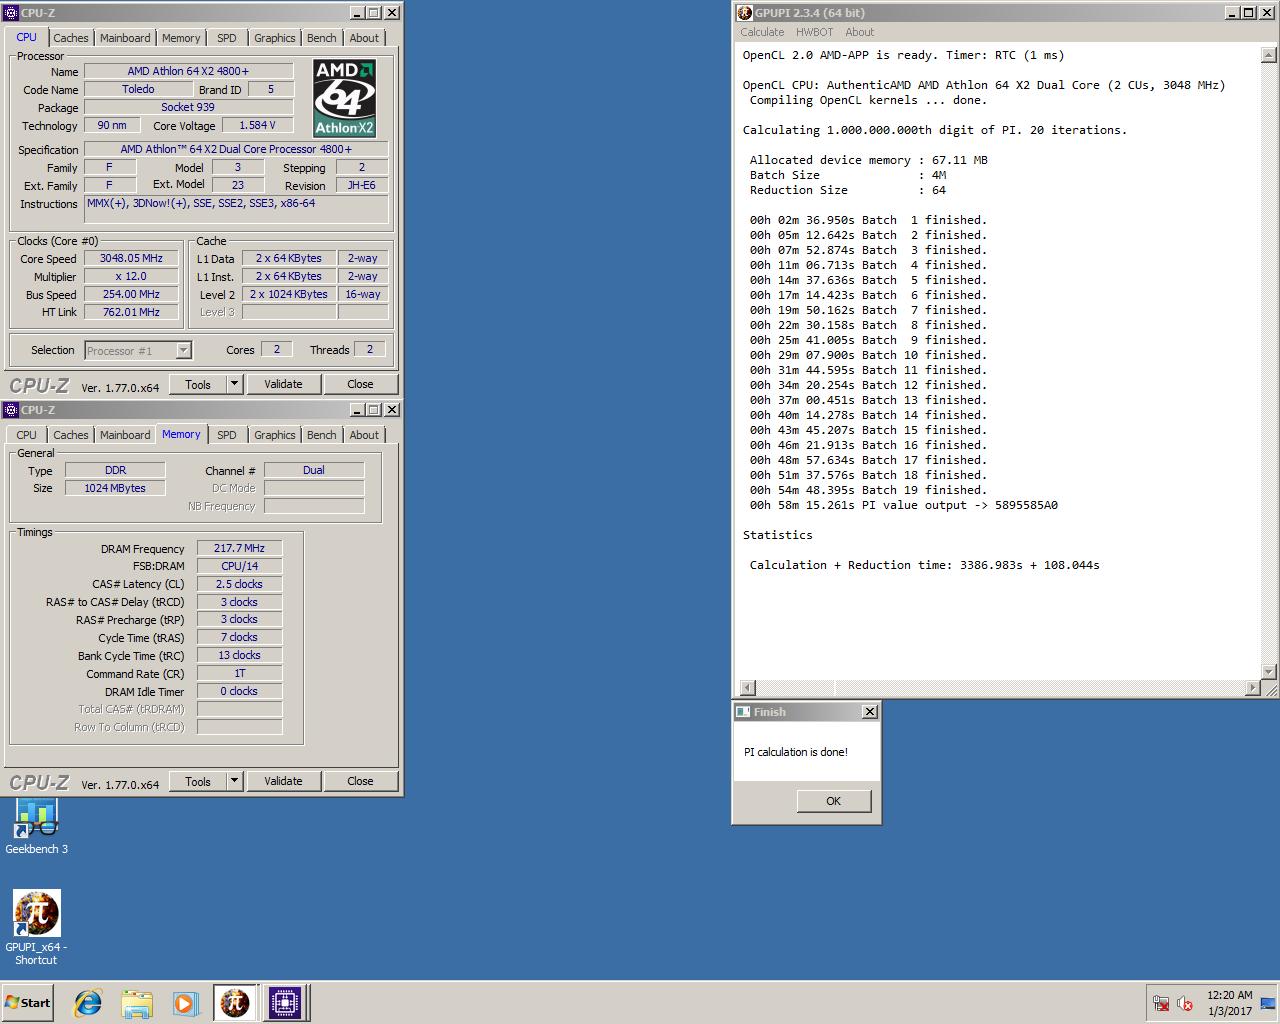Click the Finish dialog title icon

743,712
